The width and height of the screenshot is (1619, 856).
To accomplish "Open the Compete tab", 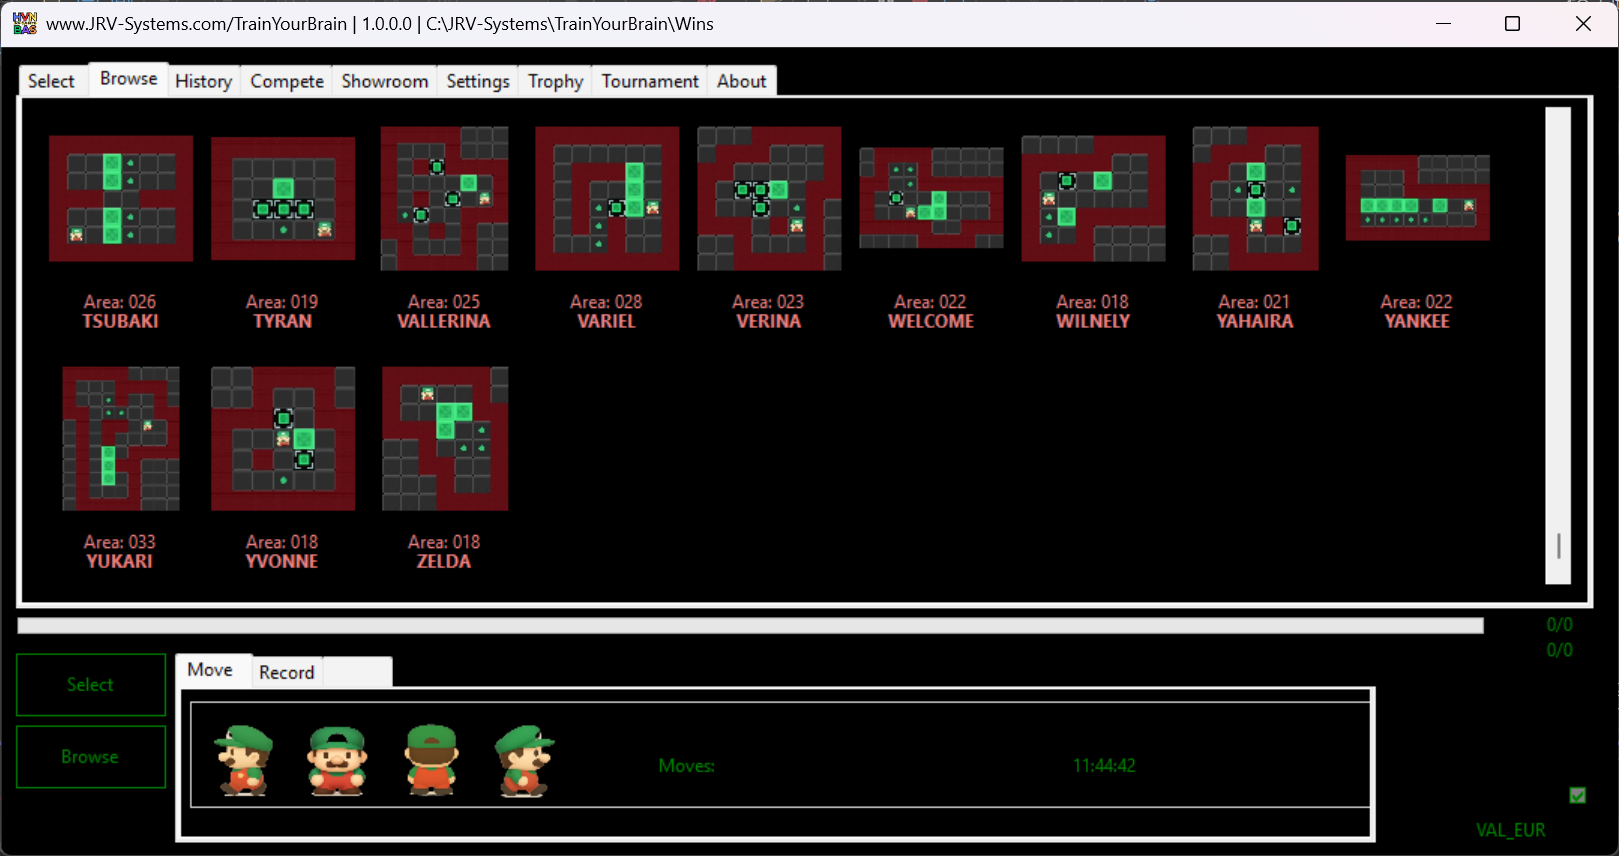I will pyautogui.click(x=287, y=81).
